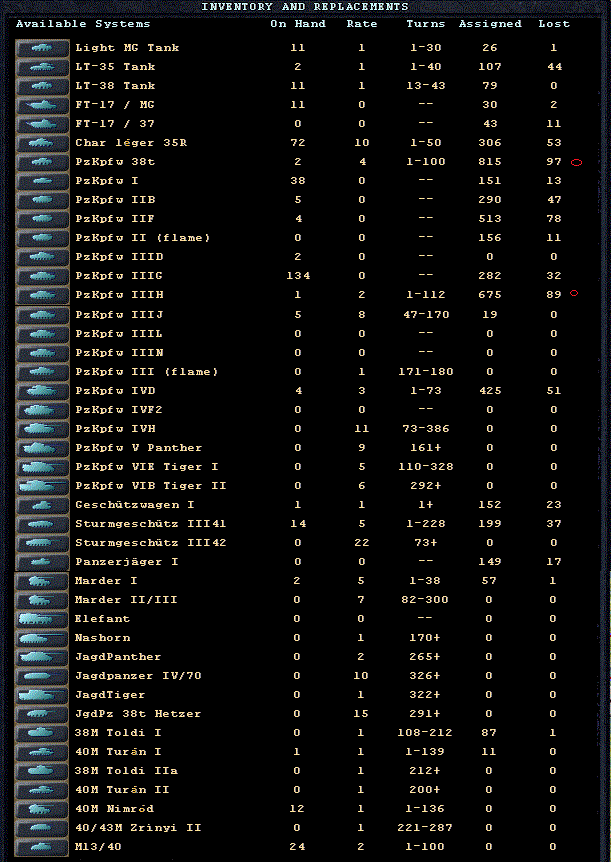Screen dimensions: 611x862
Task: Select the PzKpfw IIF icon button
Action: pyautogui.click(x=43, y=219)
